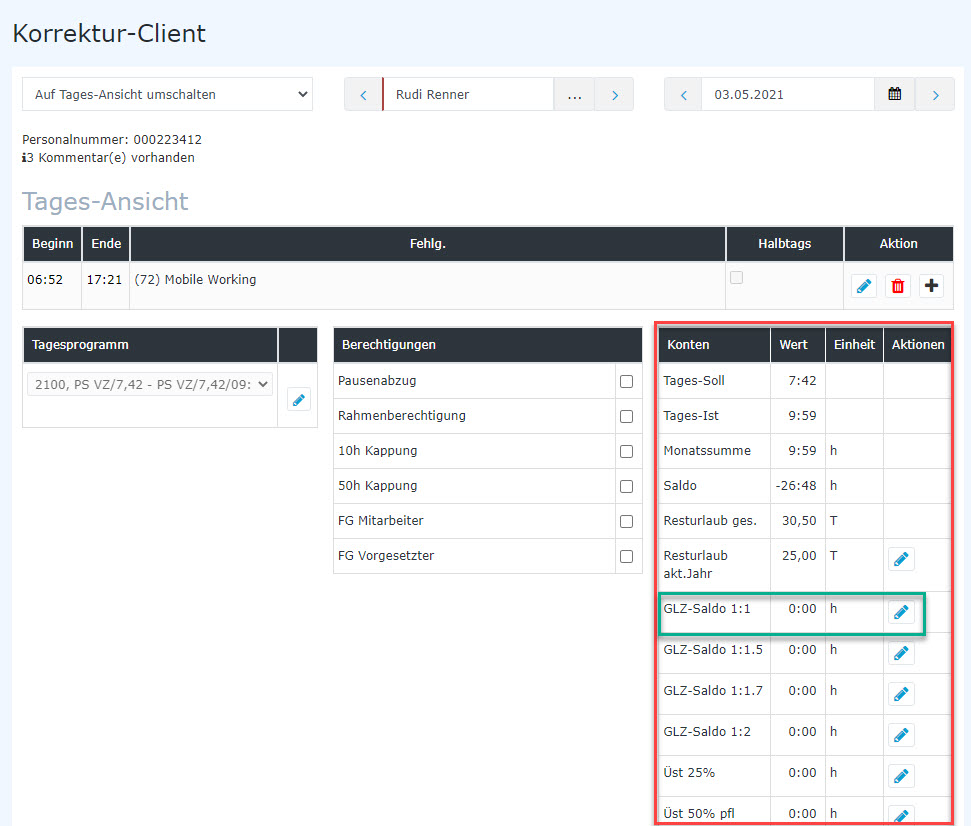This screenshot has width=971, height=826.
Task: Go to next date arrow
Action: click(x=935, y=95)
